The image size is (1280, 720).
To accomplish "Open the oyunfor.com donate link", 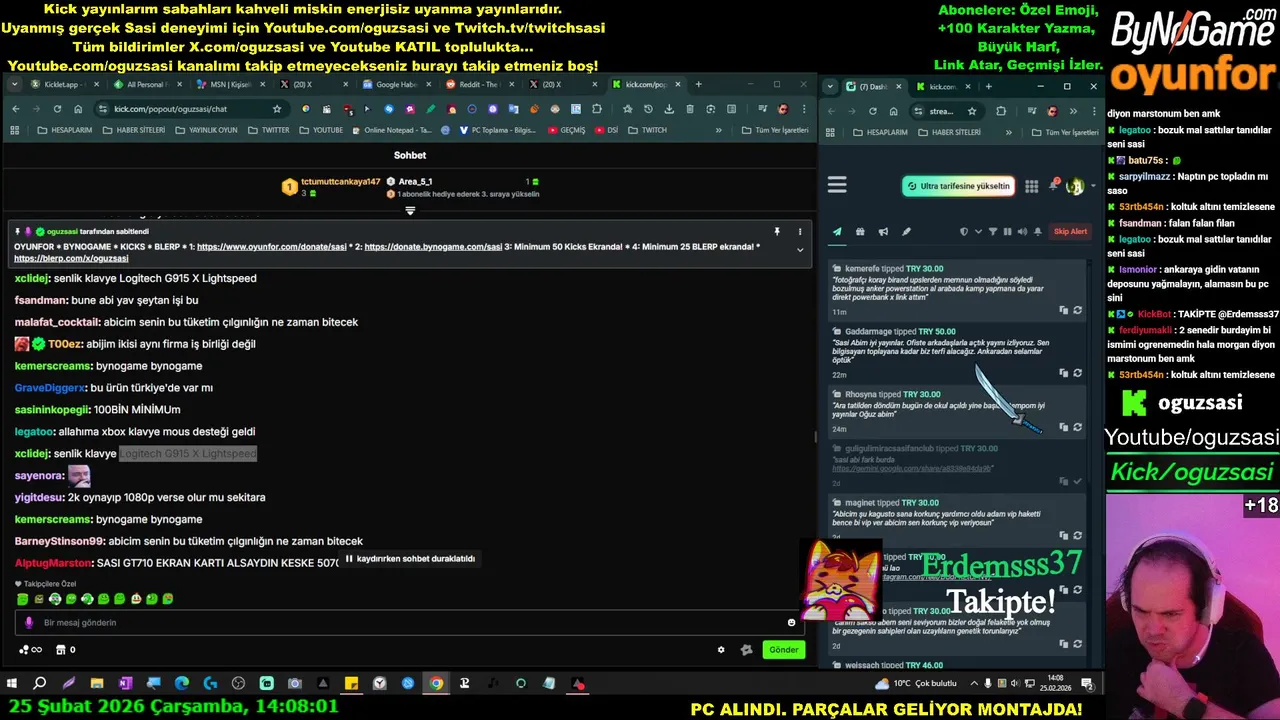I will click(271, 246).
